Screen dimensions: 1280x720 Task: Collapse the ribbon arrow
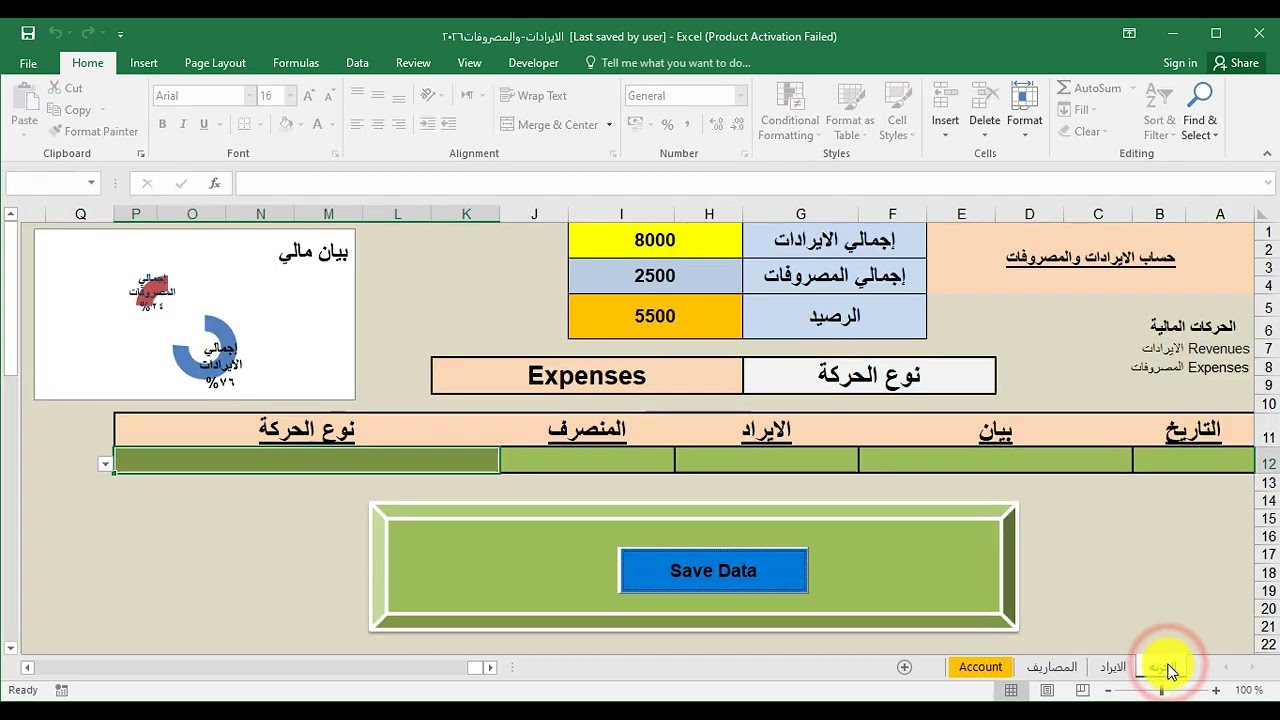click(1268, 154)
